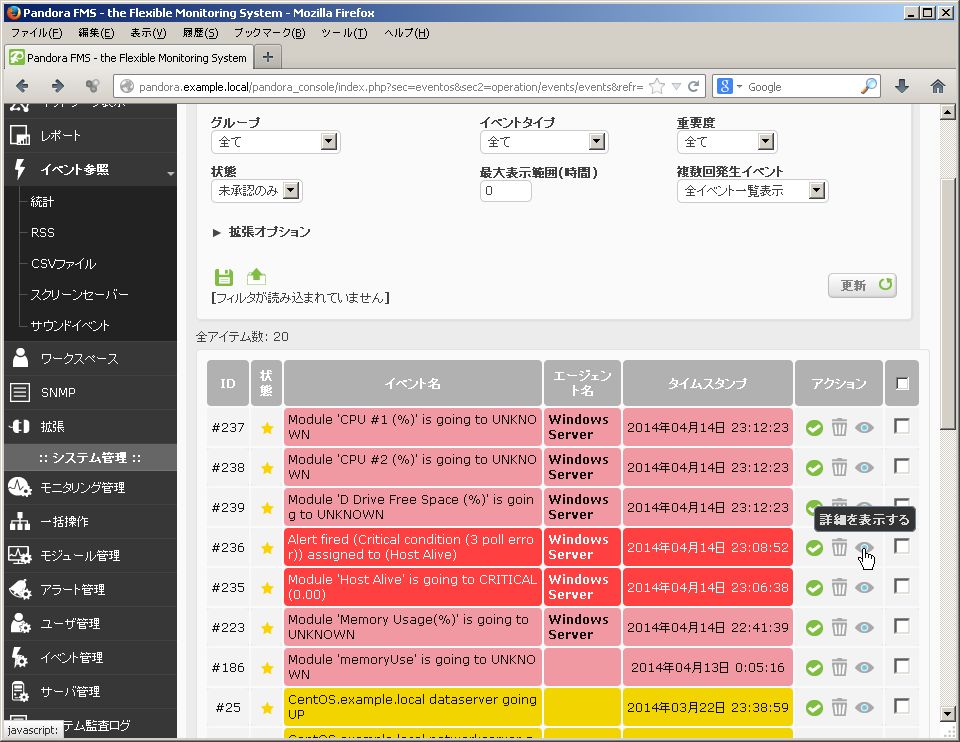Open a new tab with plus button
The height and width of the screenshot is (742, 960).
[x=268, y=57]
